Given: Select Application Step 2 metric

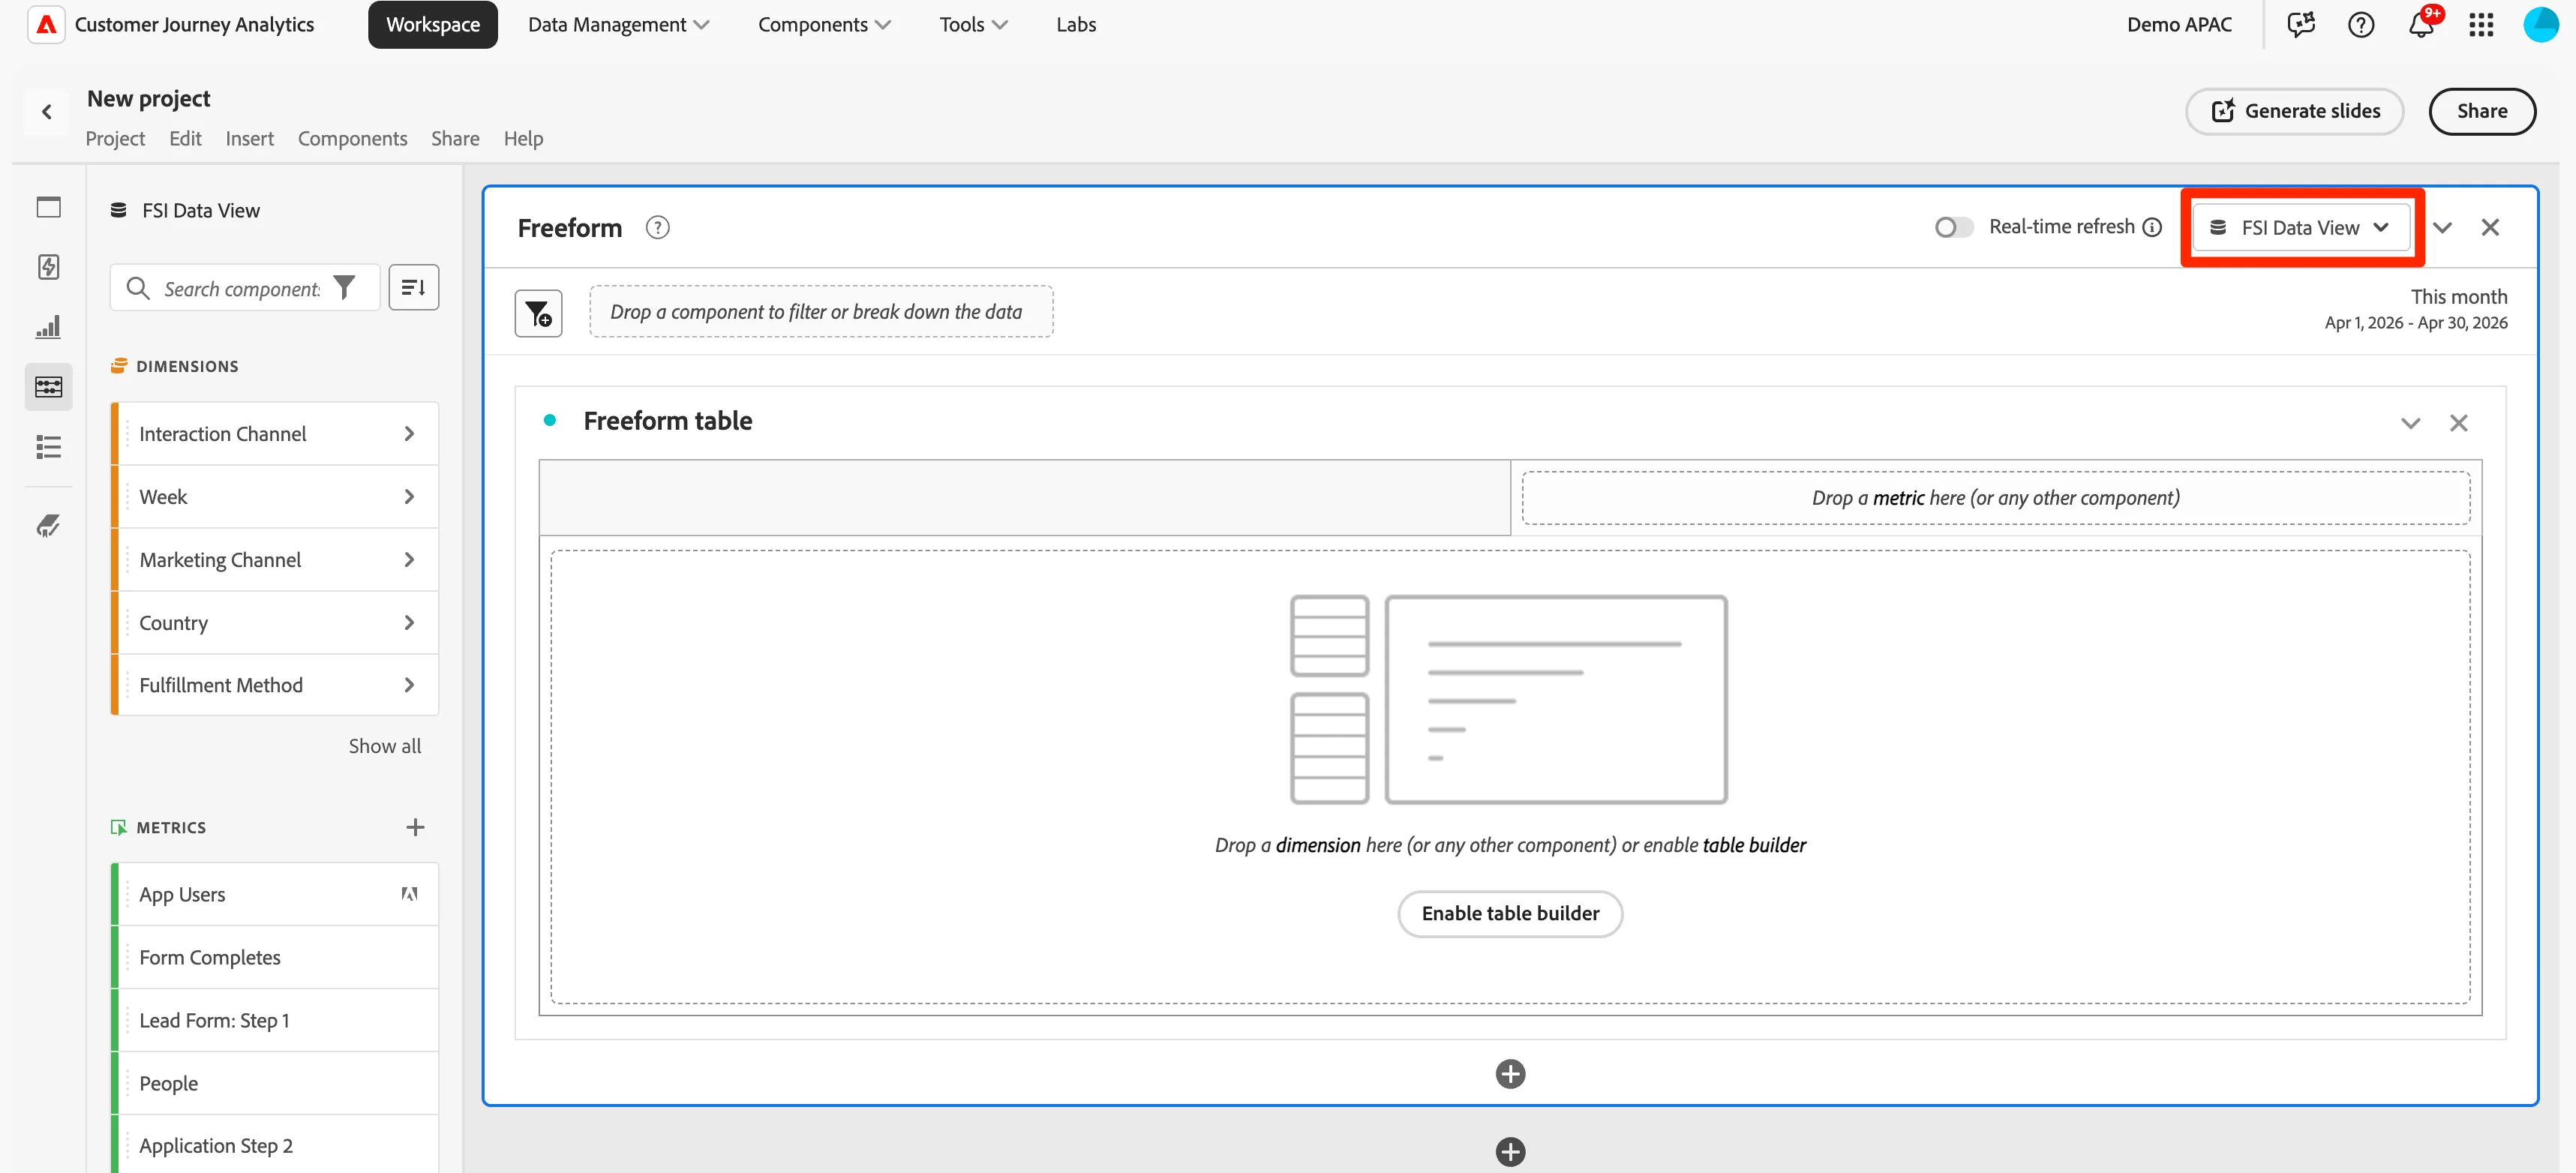Looking at the screenshot, I should 274,1145.
